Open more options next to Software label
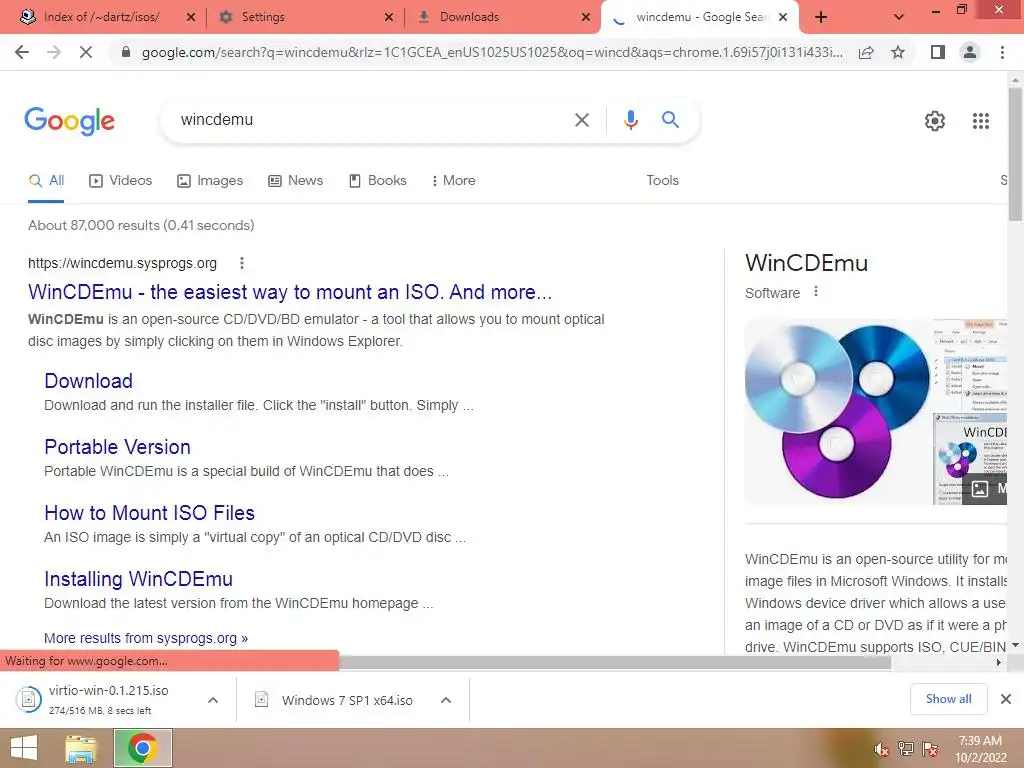 click(816, 292)
